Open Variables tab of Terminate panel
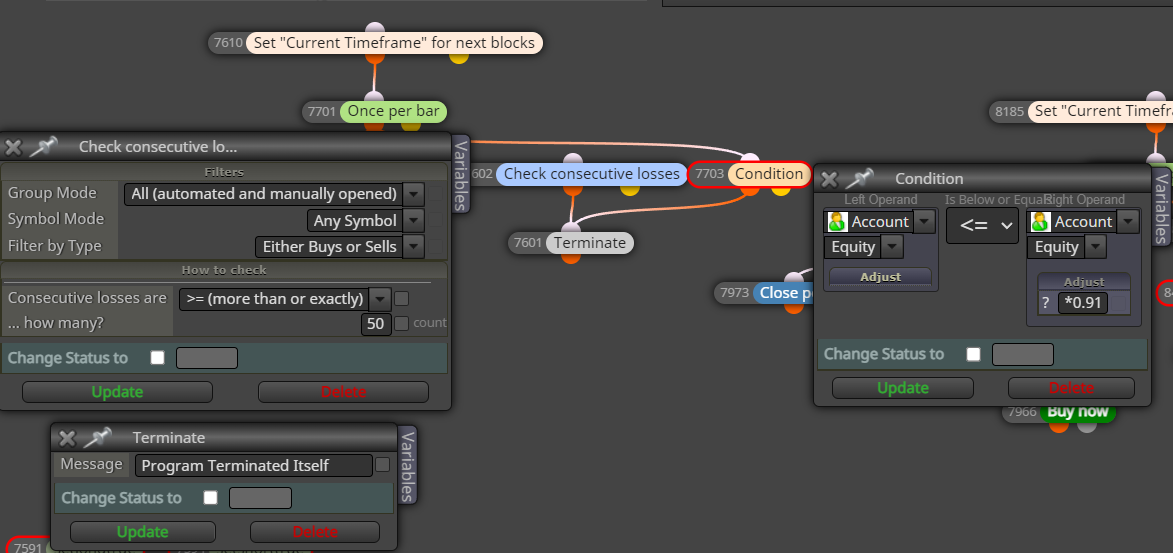 (x=407, y=465)
